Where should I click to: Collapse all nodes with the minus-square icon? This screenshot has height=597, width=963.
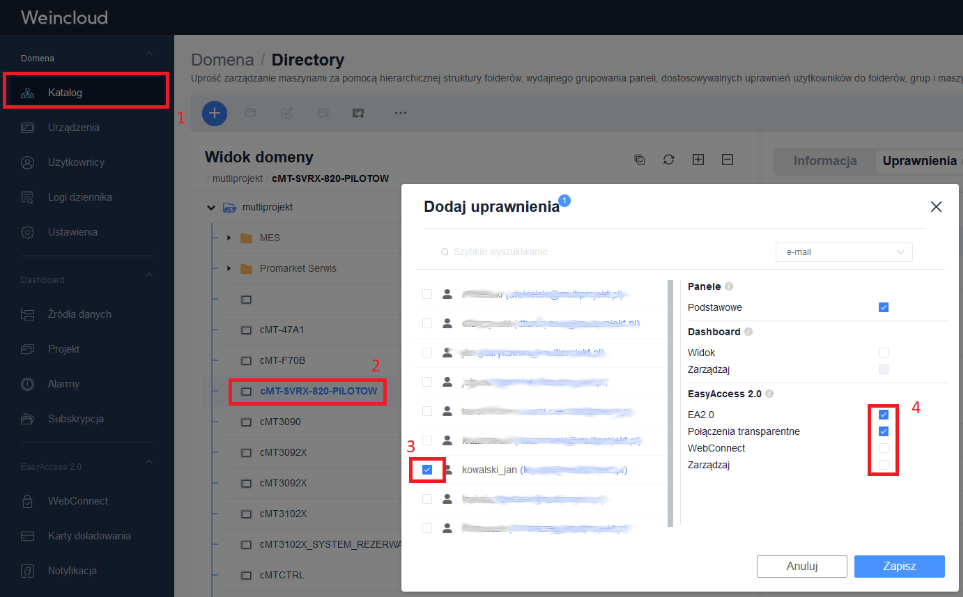pos(728,160)
